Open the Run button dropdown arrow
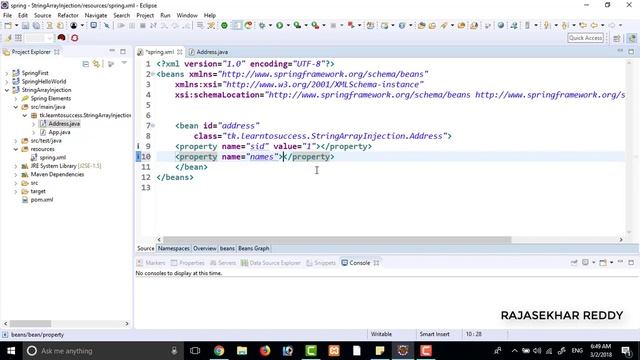This screenshot has width=640, height=360. (288, 26)
